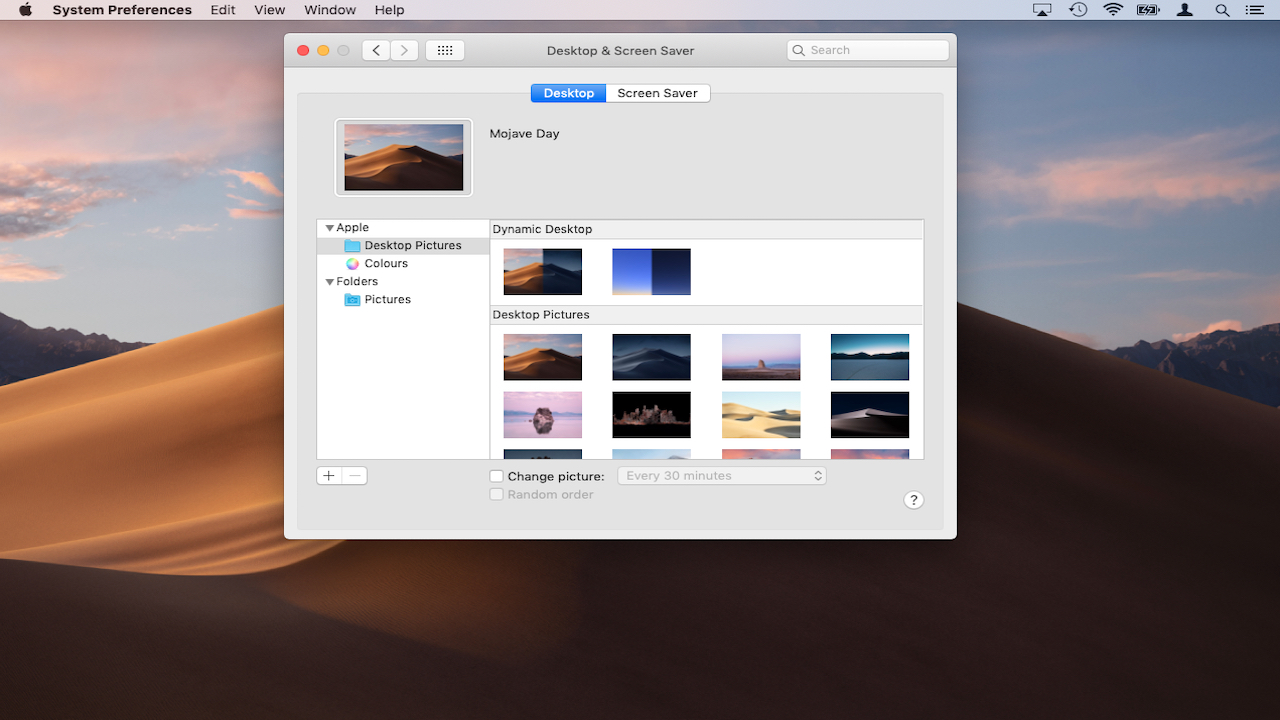Click the Desktop & Screen Saver window title
The image size is (1280, 720).
620,50
